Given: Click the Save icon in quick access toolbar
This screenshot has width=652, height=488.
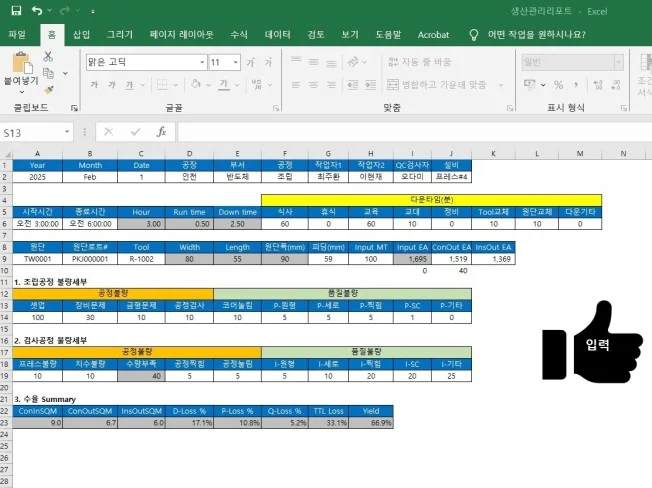Looking at the screenshot, I should (x=15, y=10).
